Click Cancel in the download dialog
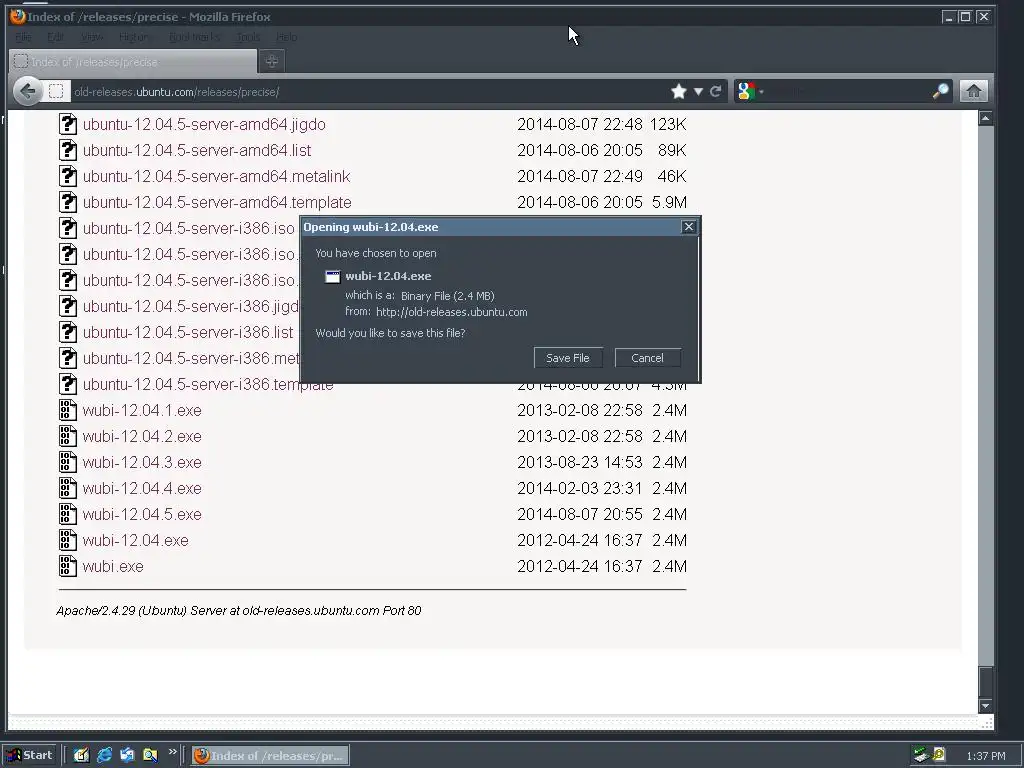 coord(647,358)
